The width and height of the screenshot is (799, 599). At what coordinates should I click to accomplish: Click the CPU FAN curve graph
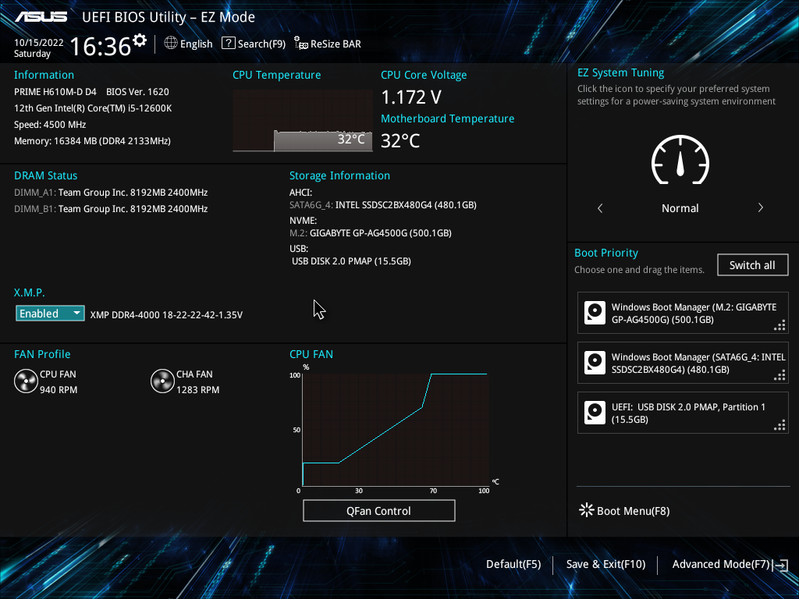(395, 429)
